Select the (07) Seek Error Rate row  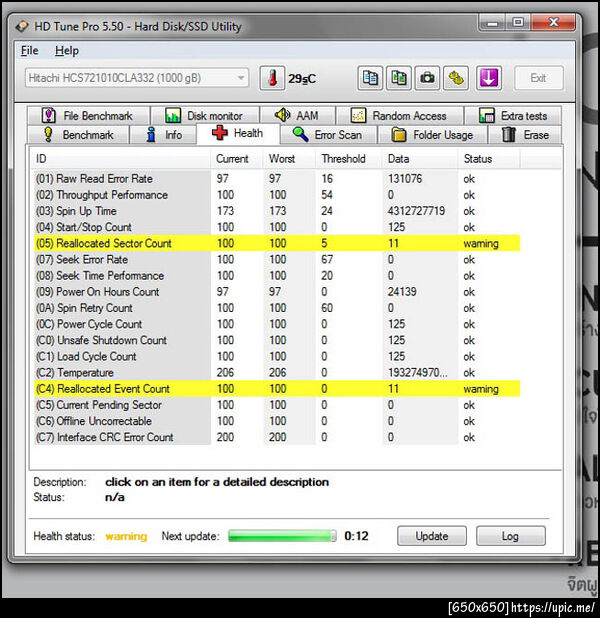click(x=277, y=259)
